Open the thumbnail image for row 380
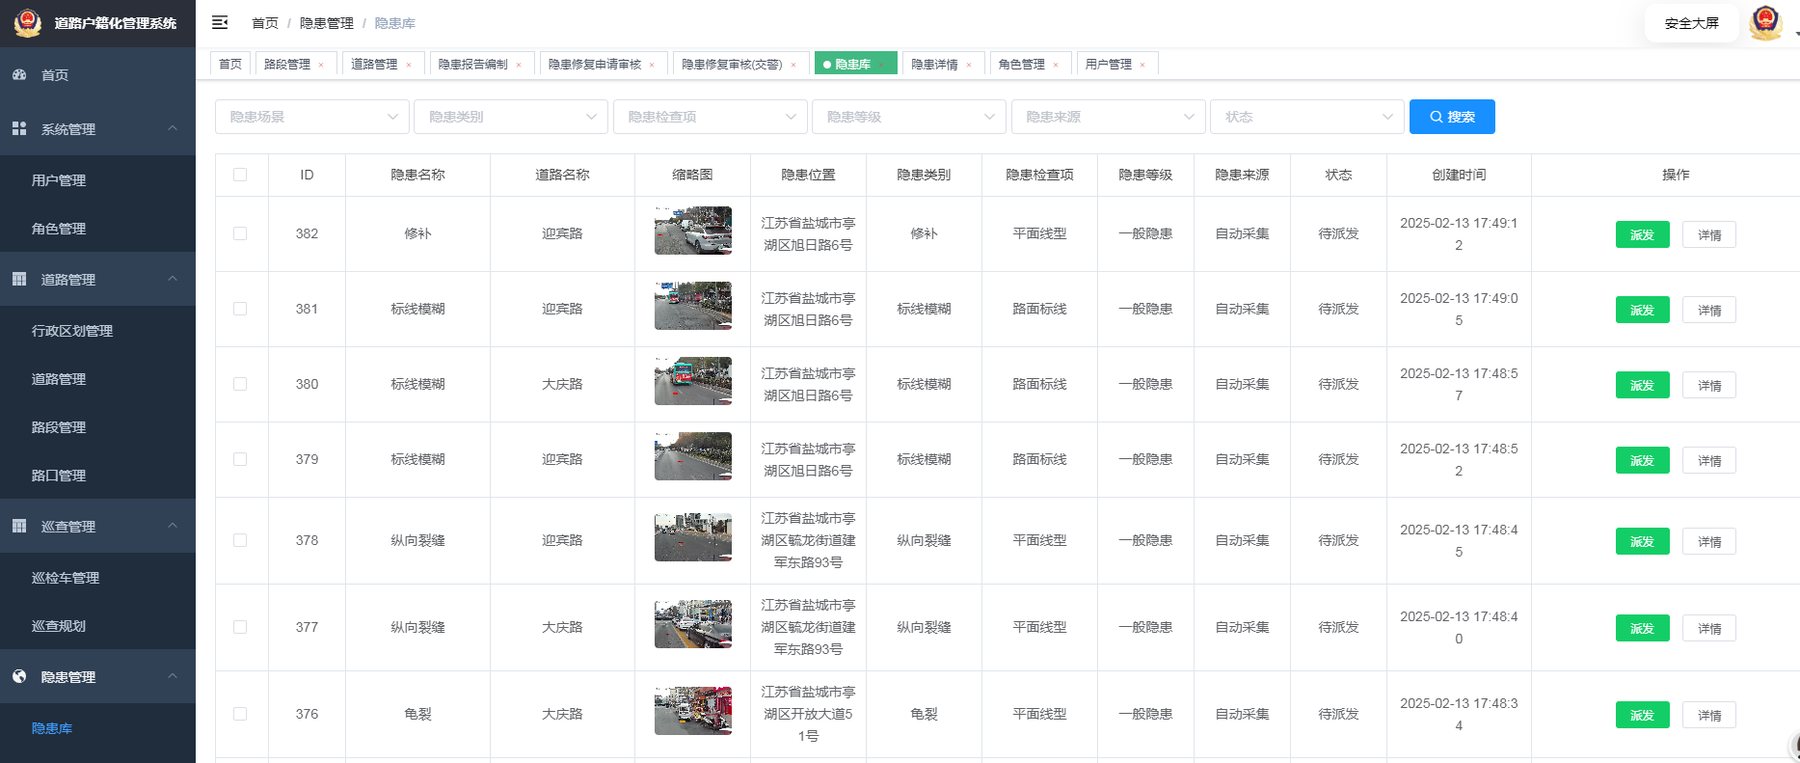This screenshot has width=1800, height=763. coord(693,381)
